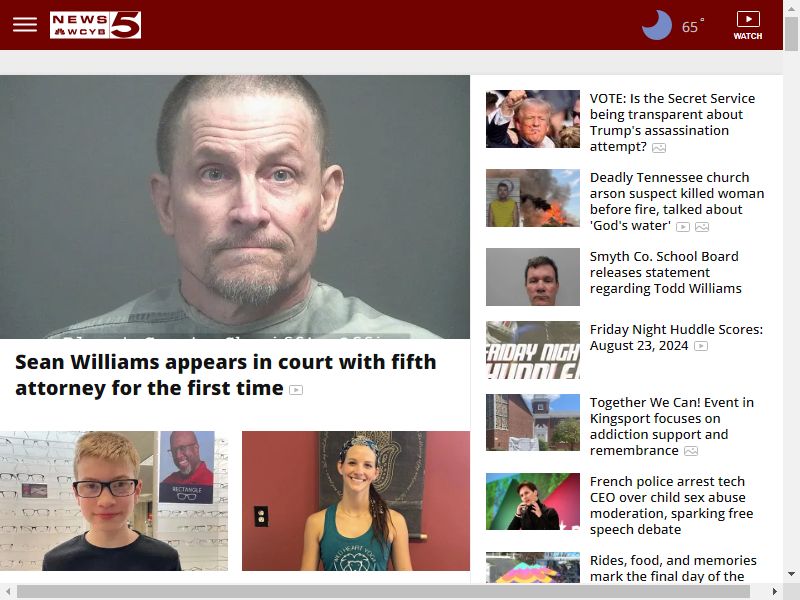The width and height of the screenshot is (800, 600).
Task: Open the 65 degree temperature reading
Action: point(692,26)
